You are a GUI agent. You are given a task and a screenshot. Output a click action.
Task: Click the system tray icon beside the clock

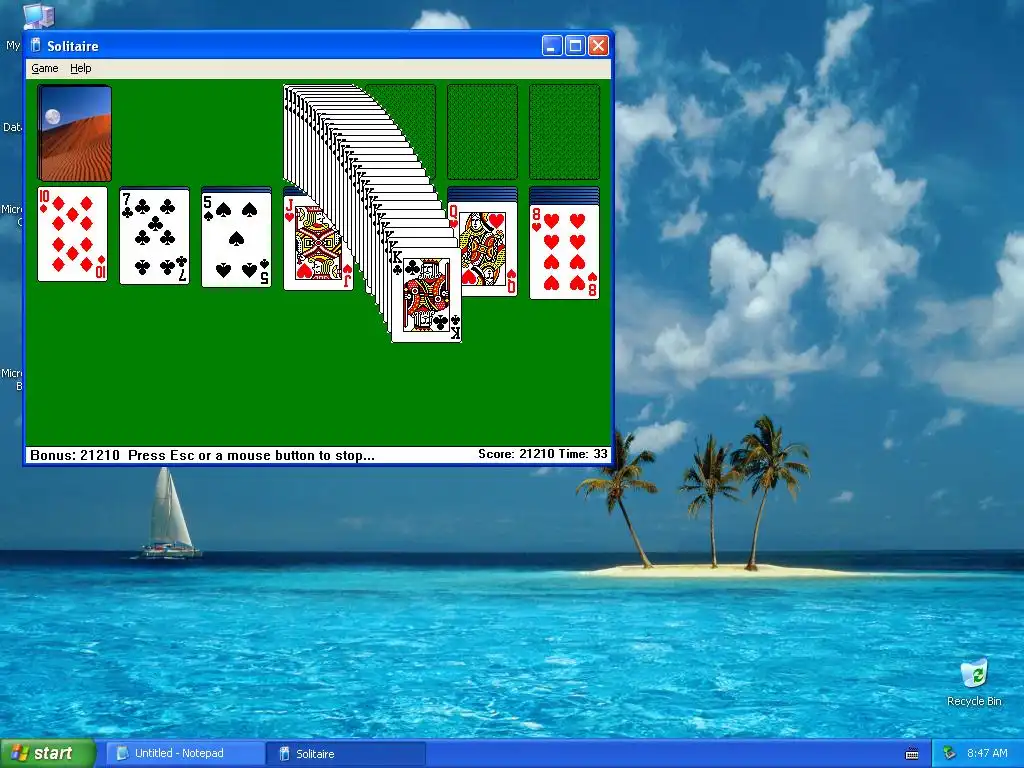click(950, 753)
